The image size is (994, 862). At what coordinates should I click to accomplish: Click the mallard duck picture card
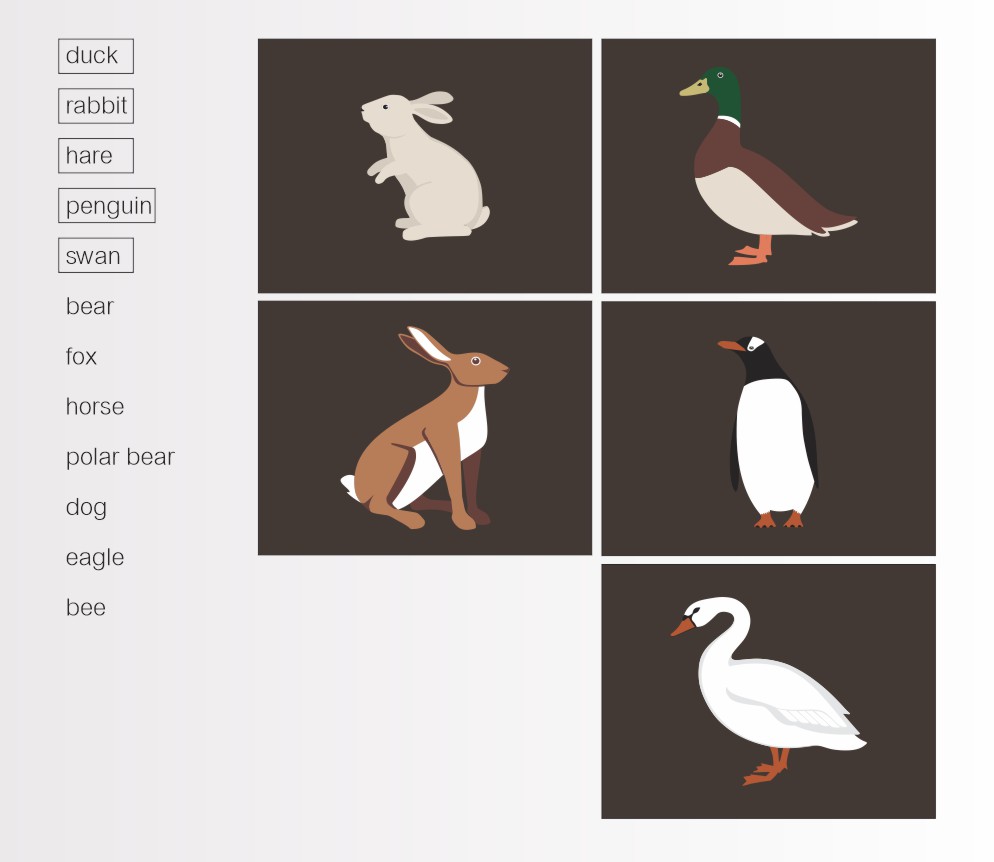click(x=768, y=166)
